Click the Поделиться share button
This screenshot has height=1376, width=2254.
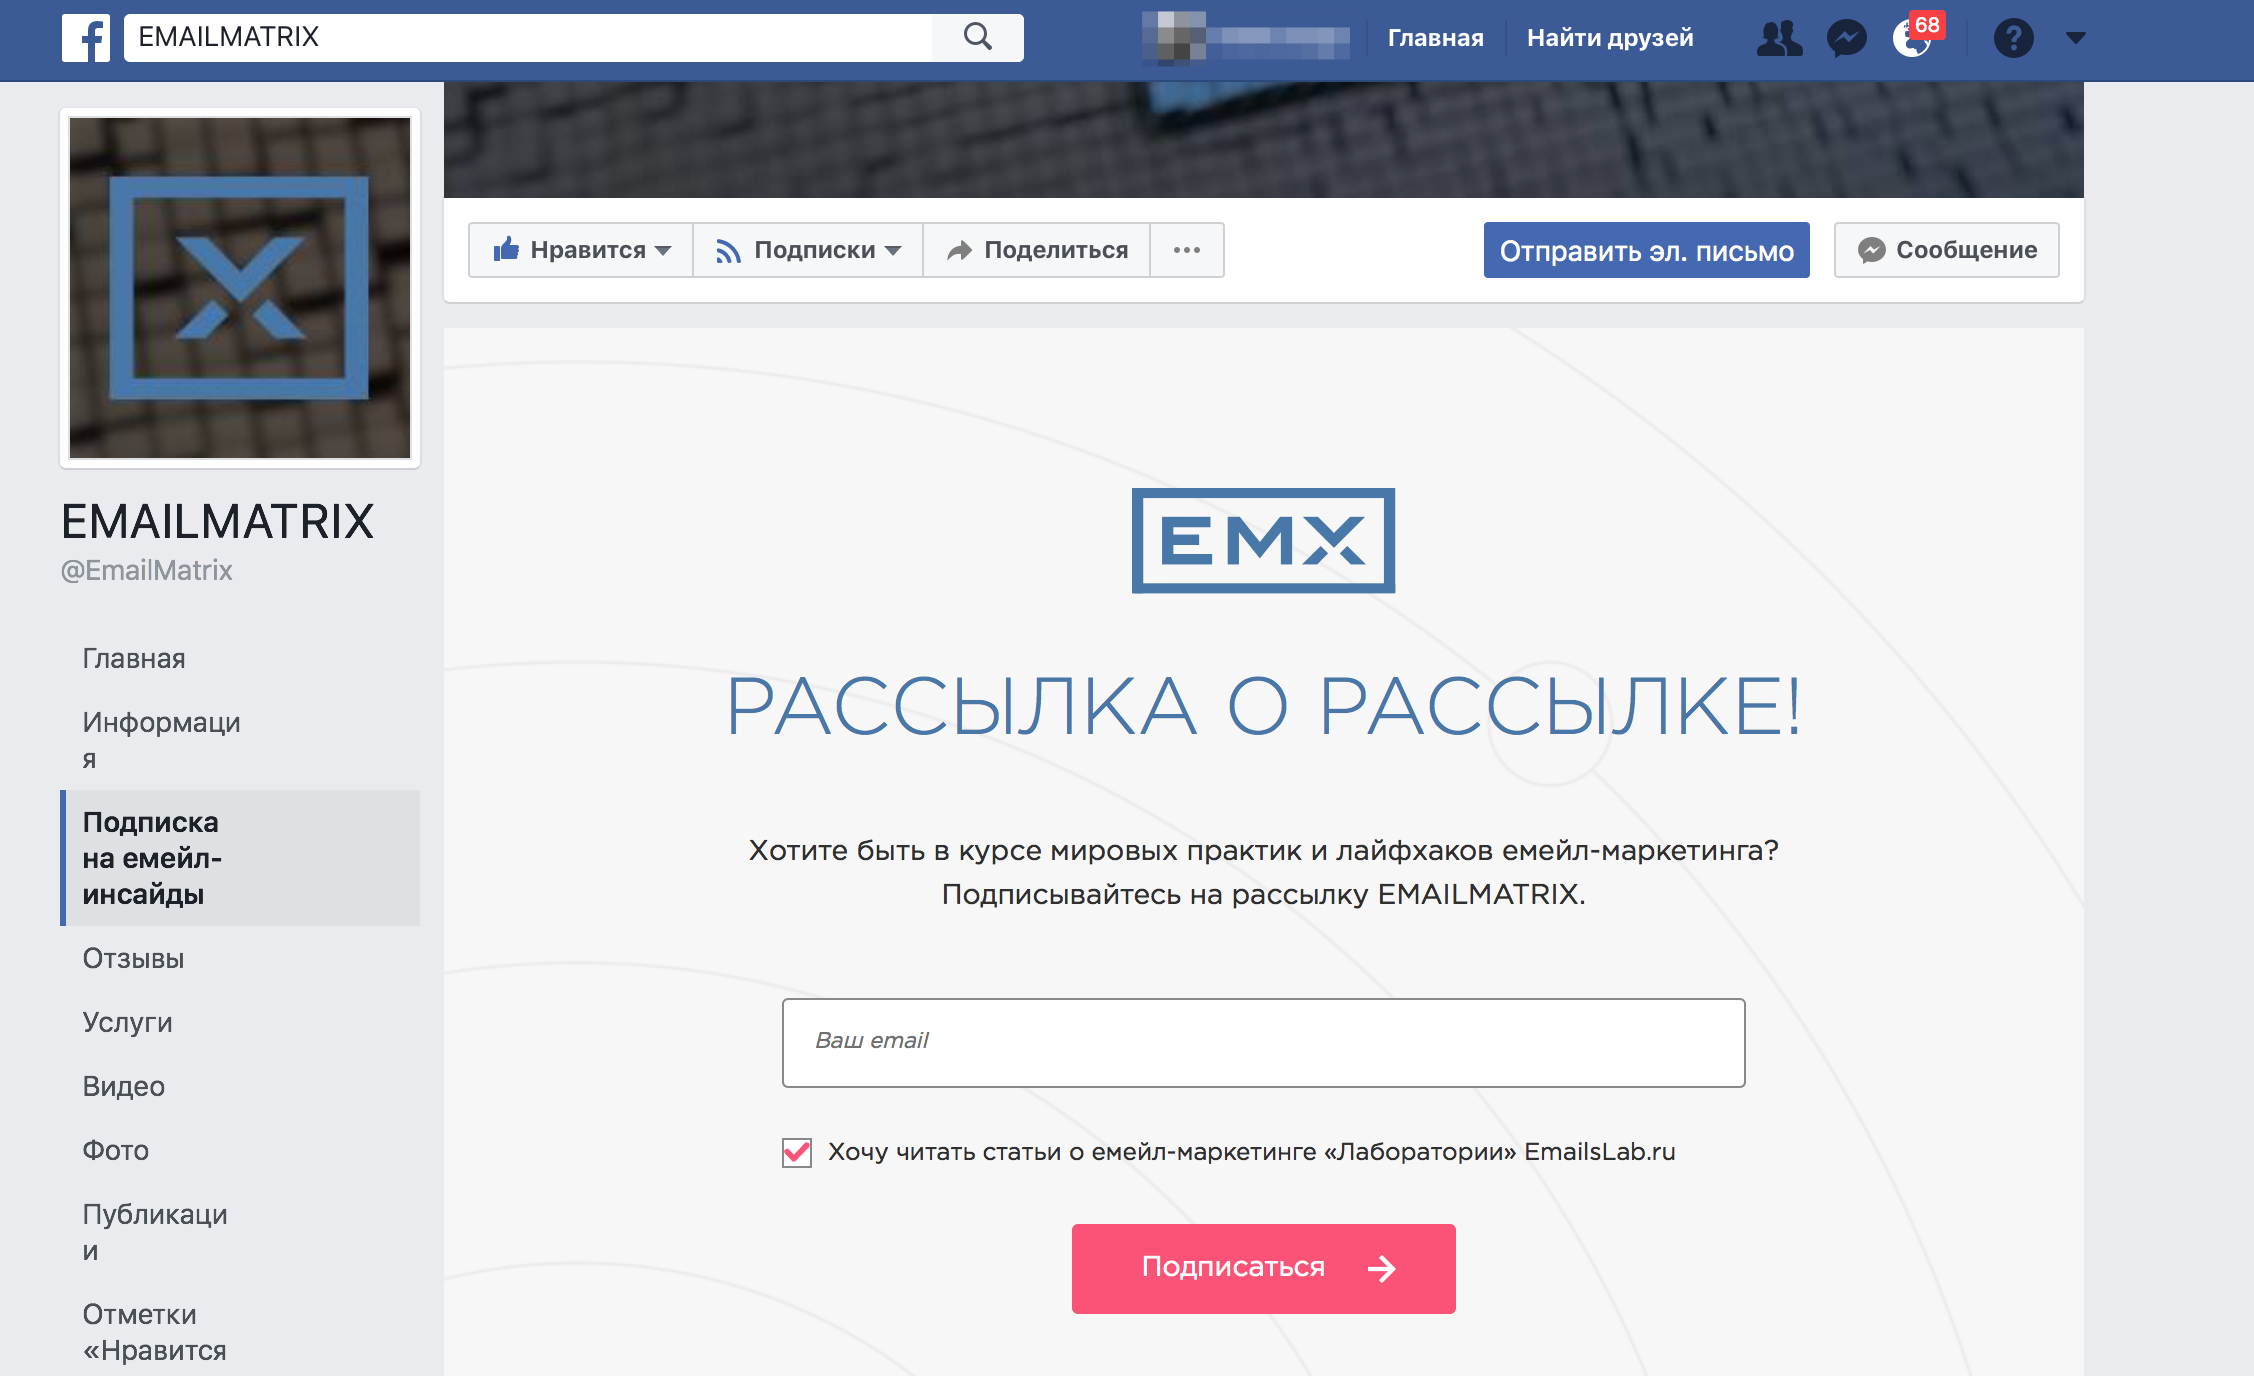[1037, 250]
